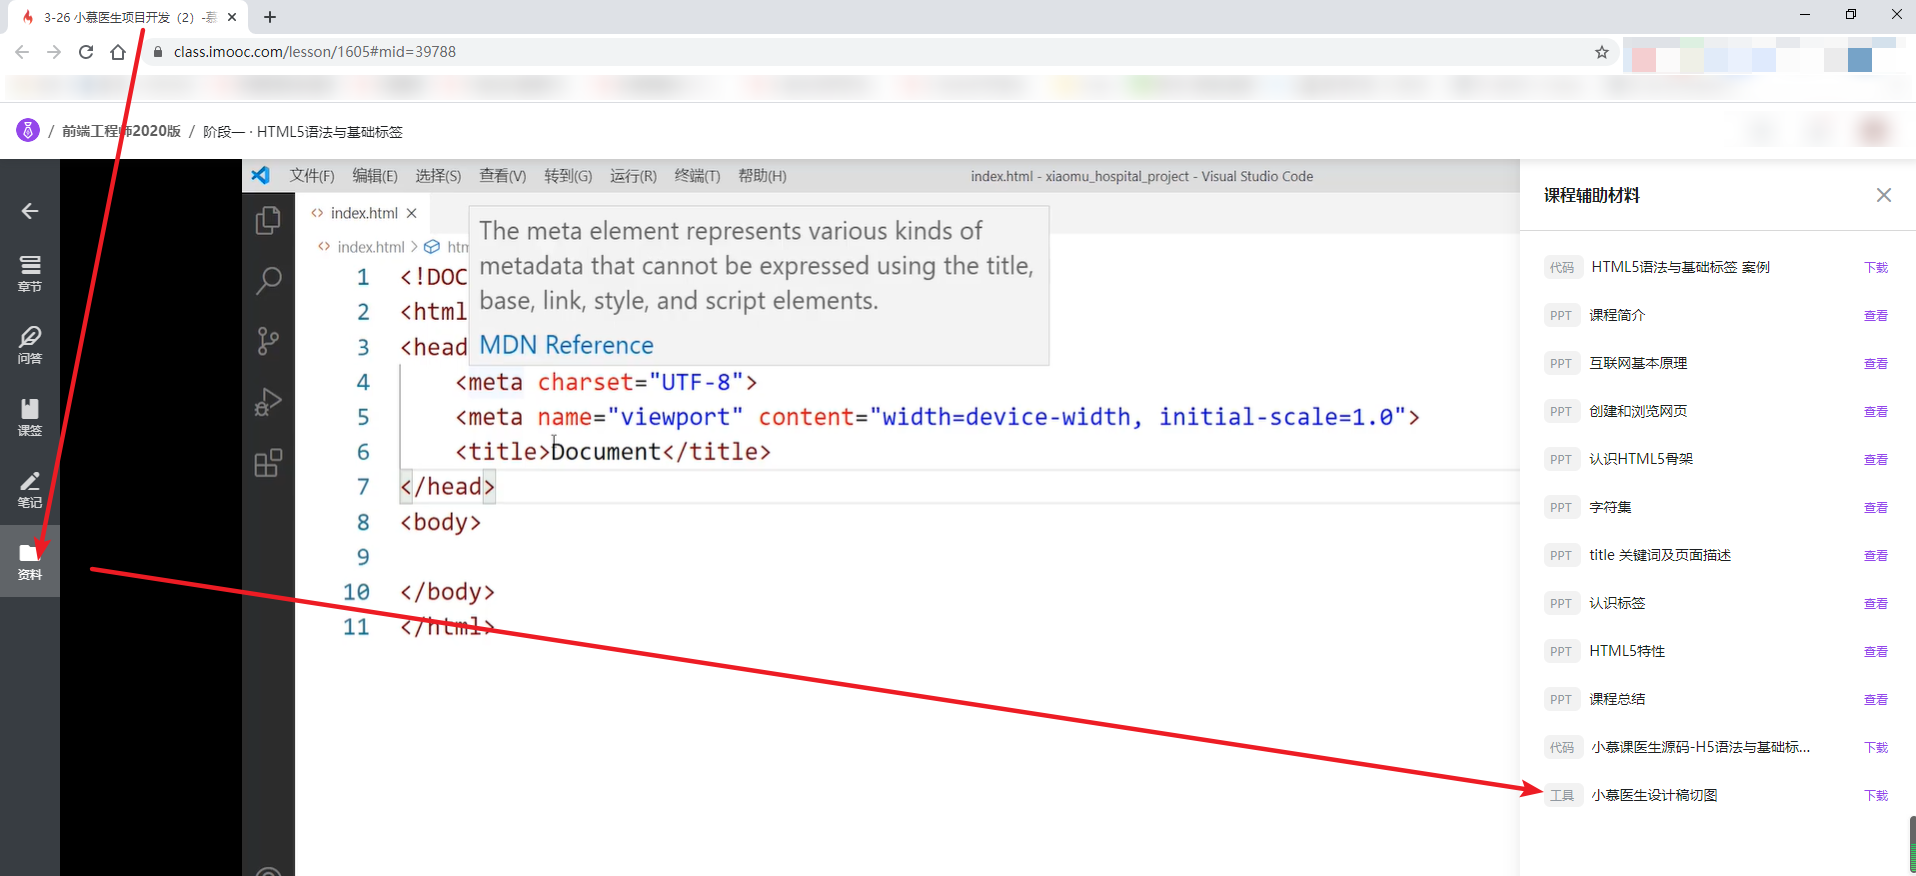
Task: Open the 帮助(H) menu
Action: click(762, 176)
